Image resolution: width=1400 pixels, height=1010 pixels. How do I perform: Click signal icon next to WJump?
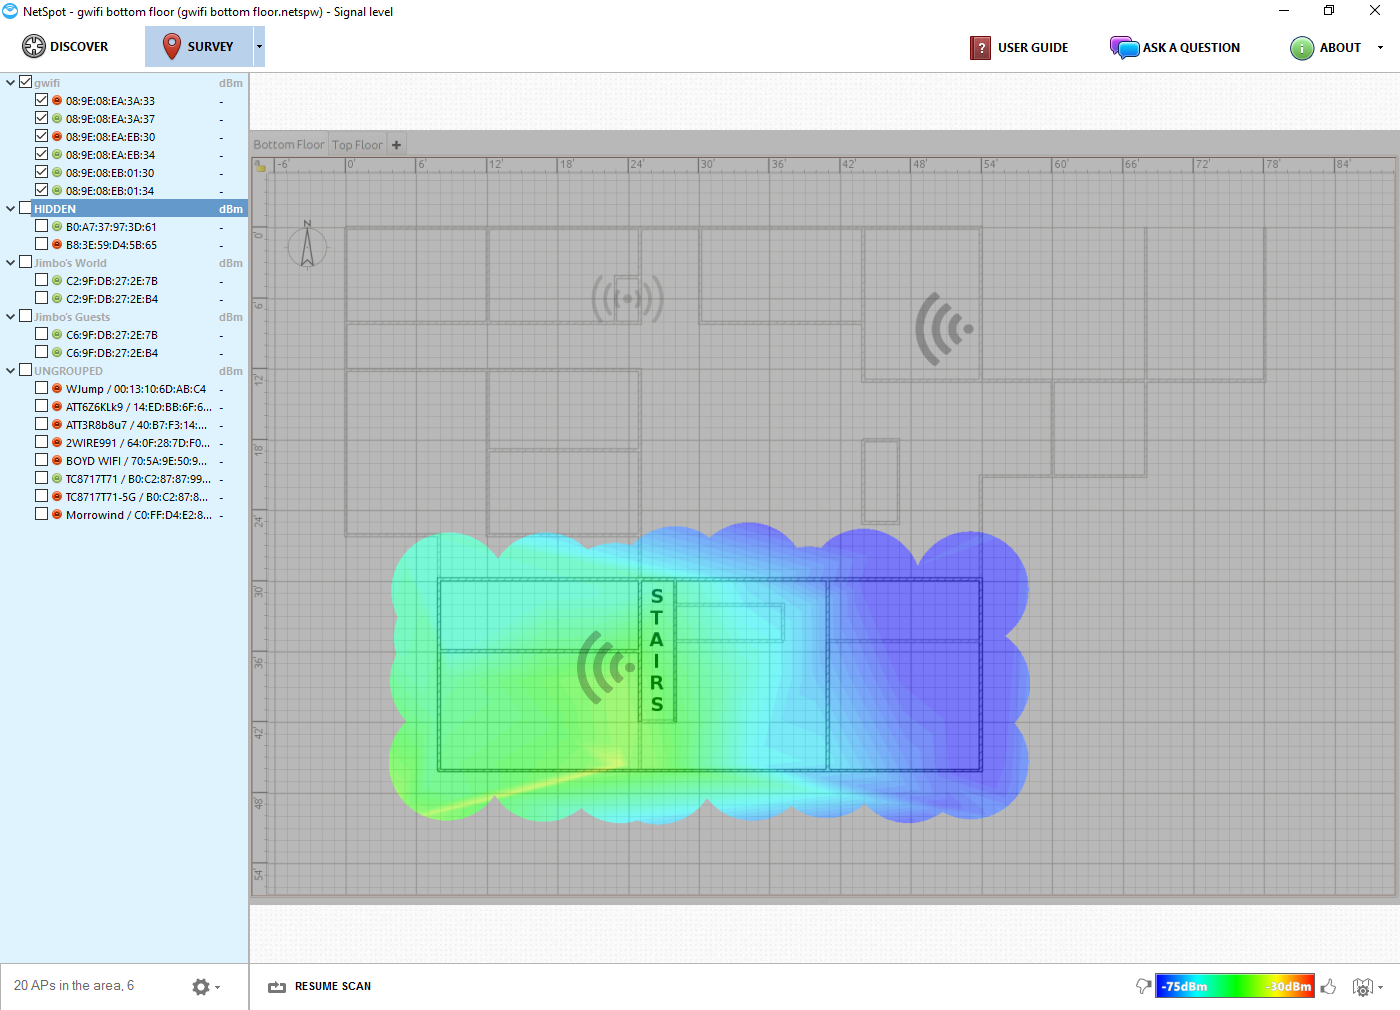[x=57, y=388]
